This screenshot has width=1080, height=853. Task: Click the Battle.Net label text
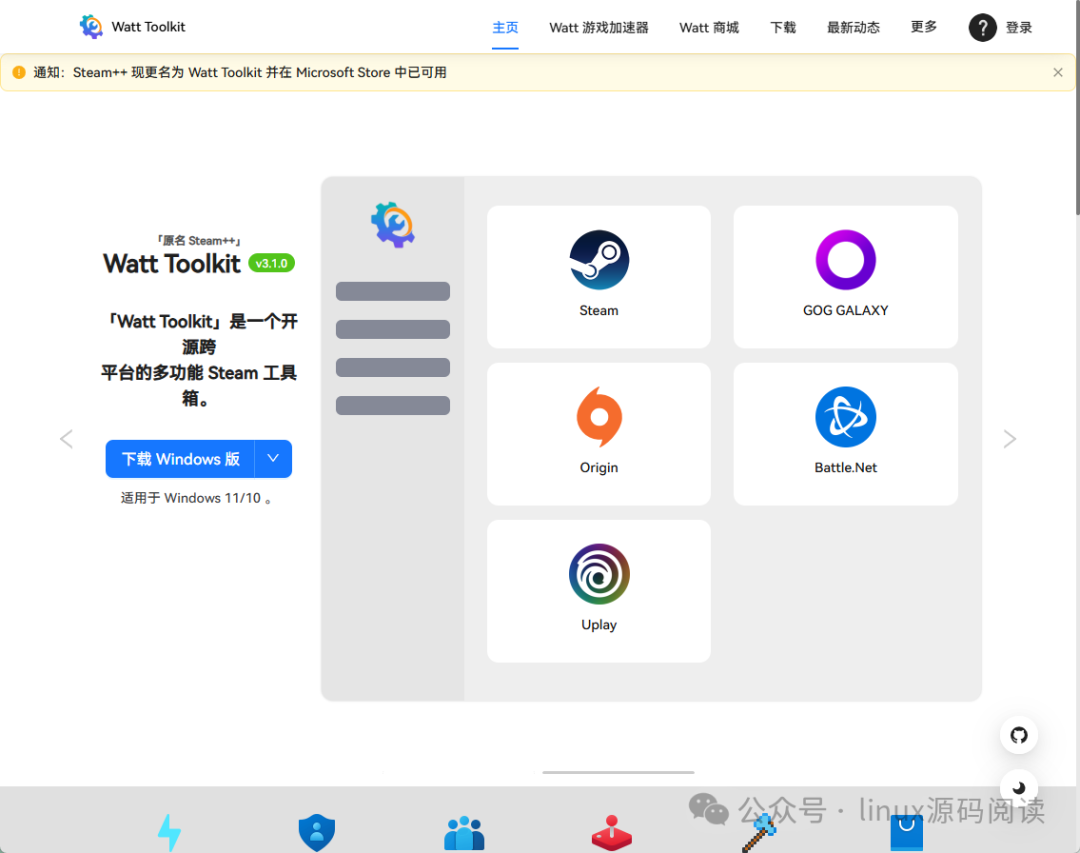click(x=845, y=468)
